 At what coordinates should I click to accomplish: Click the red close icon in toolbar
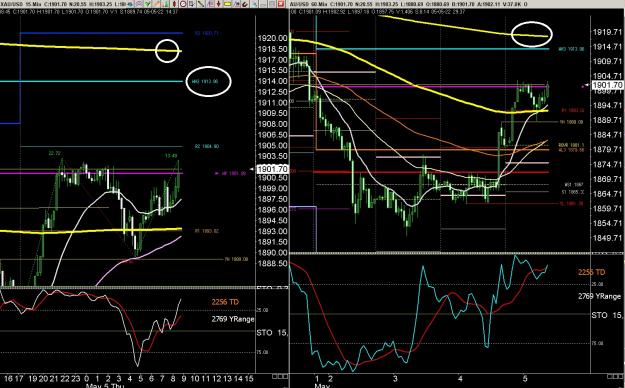pos(281,4)
